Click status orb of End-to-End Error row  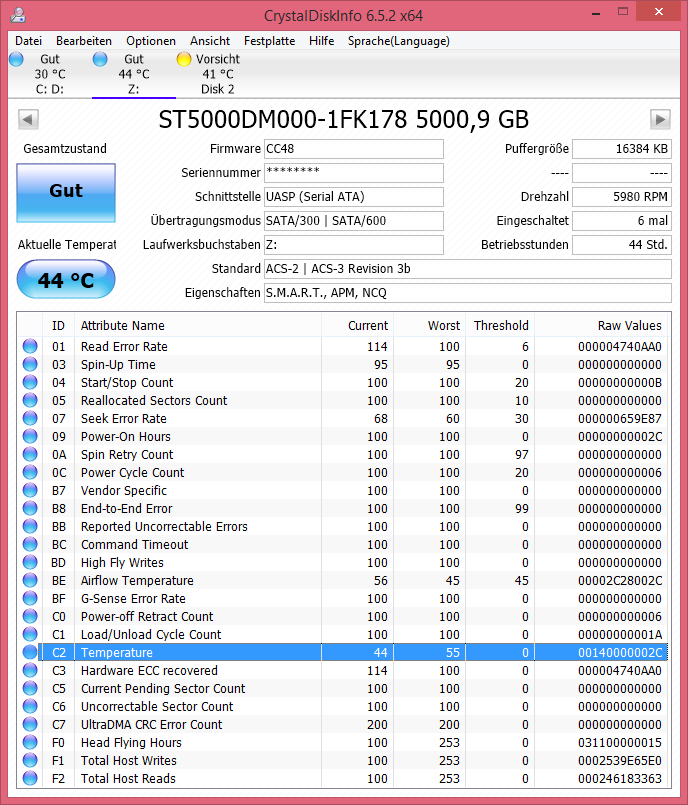[x=30, y=508]
